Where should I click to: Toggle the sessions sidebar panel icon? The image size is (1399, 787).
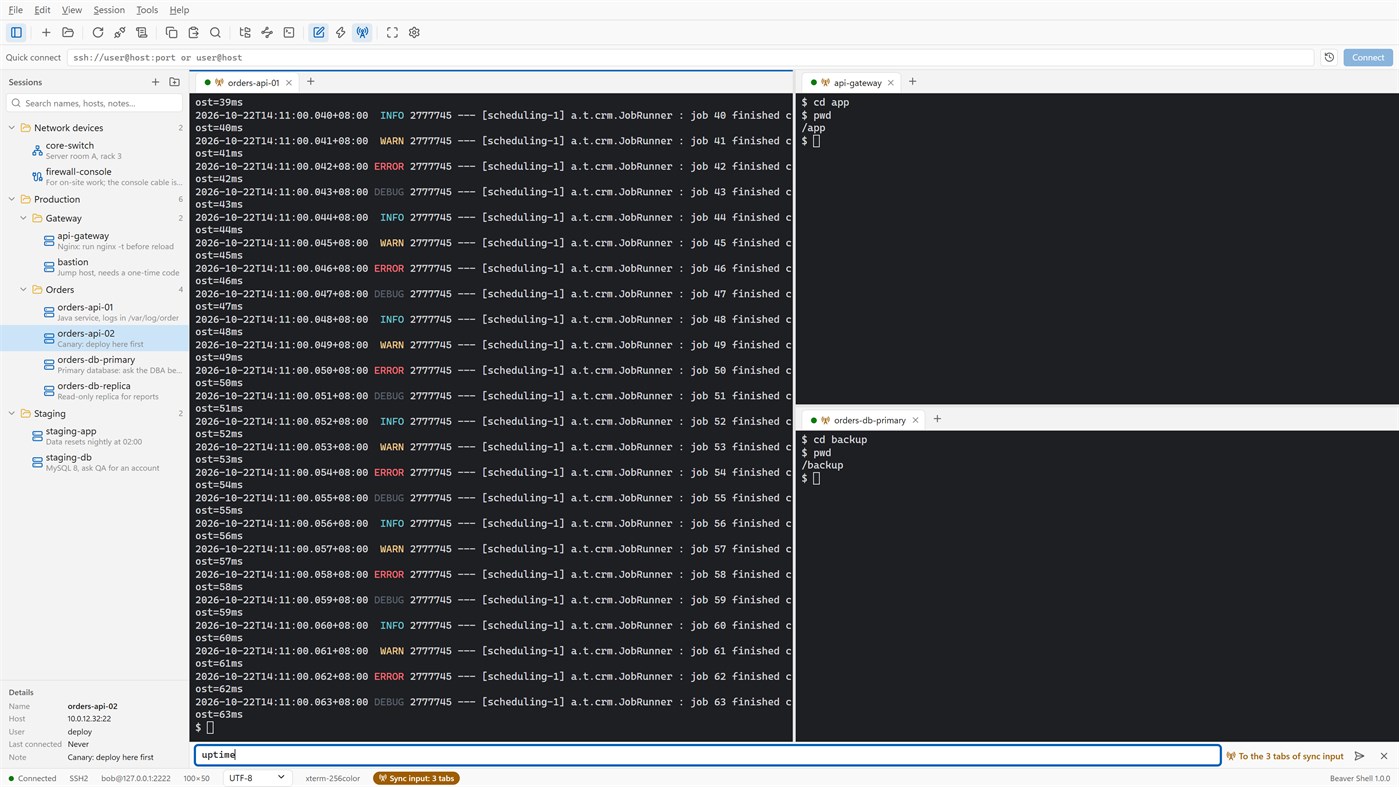pos(16,32)
